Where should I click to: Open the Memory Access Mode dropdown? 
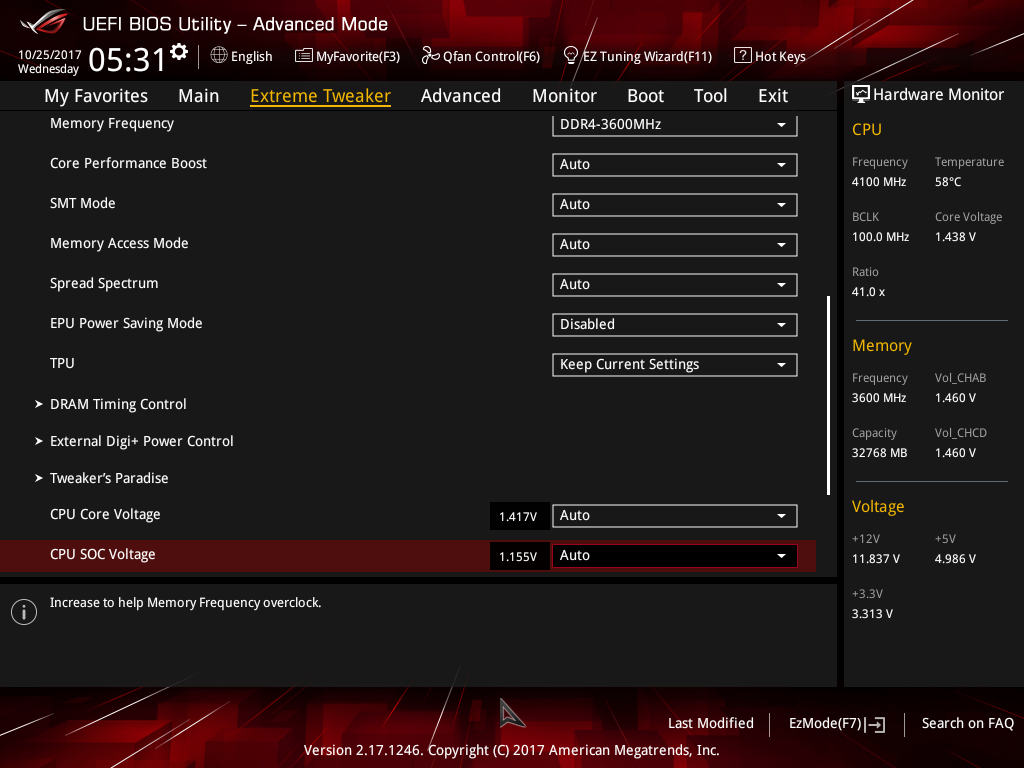point(675,244)
